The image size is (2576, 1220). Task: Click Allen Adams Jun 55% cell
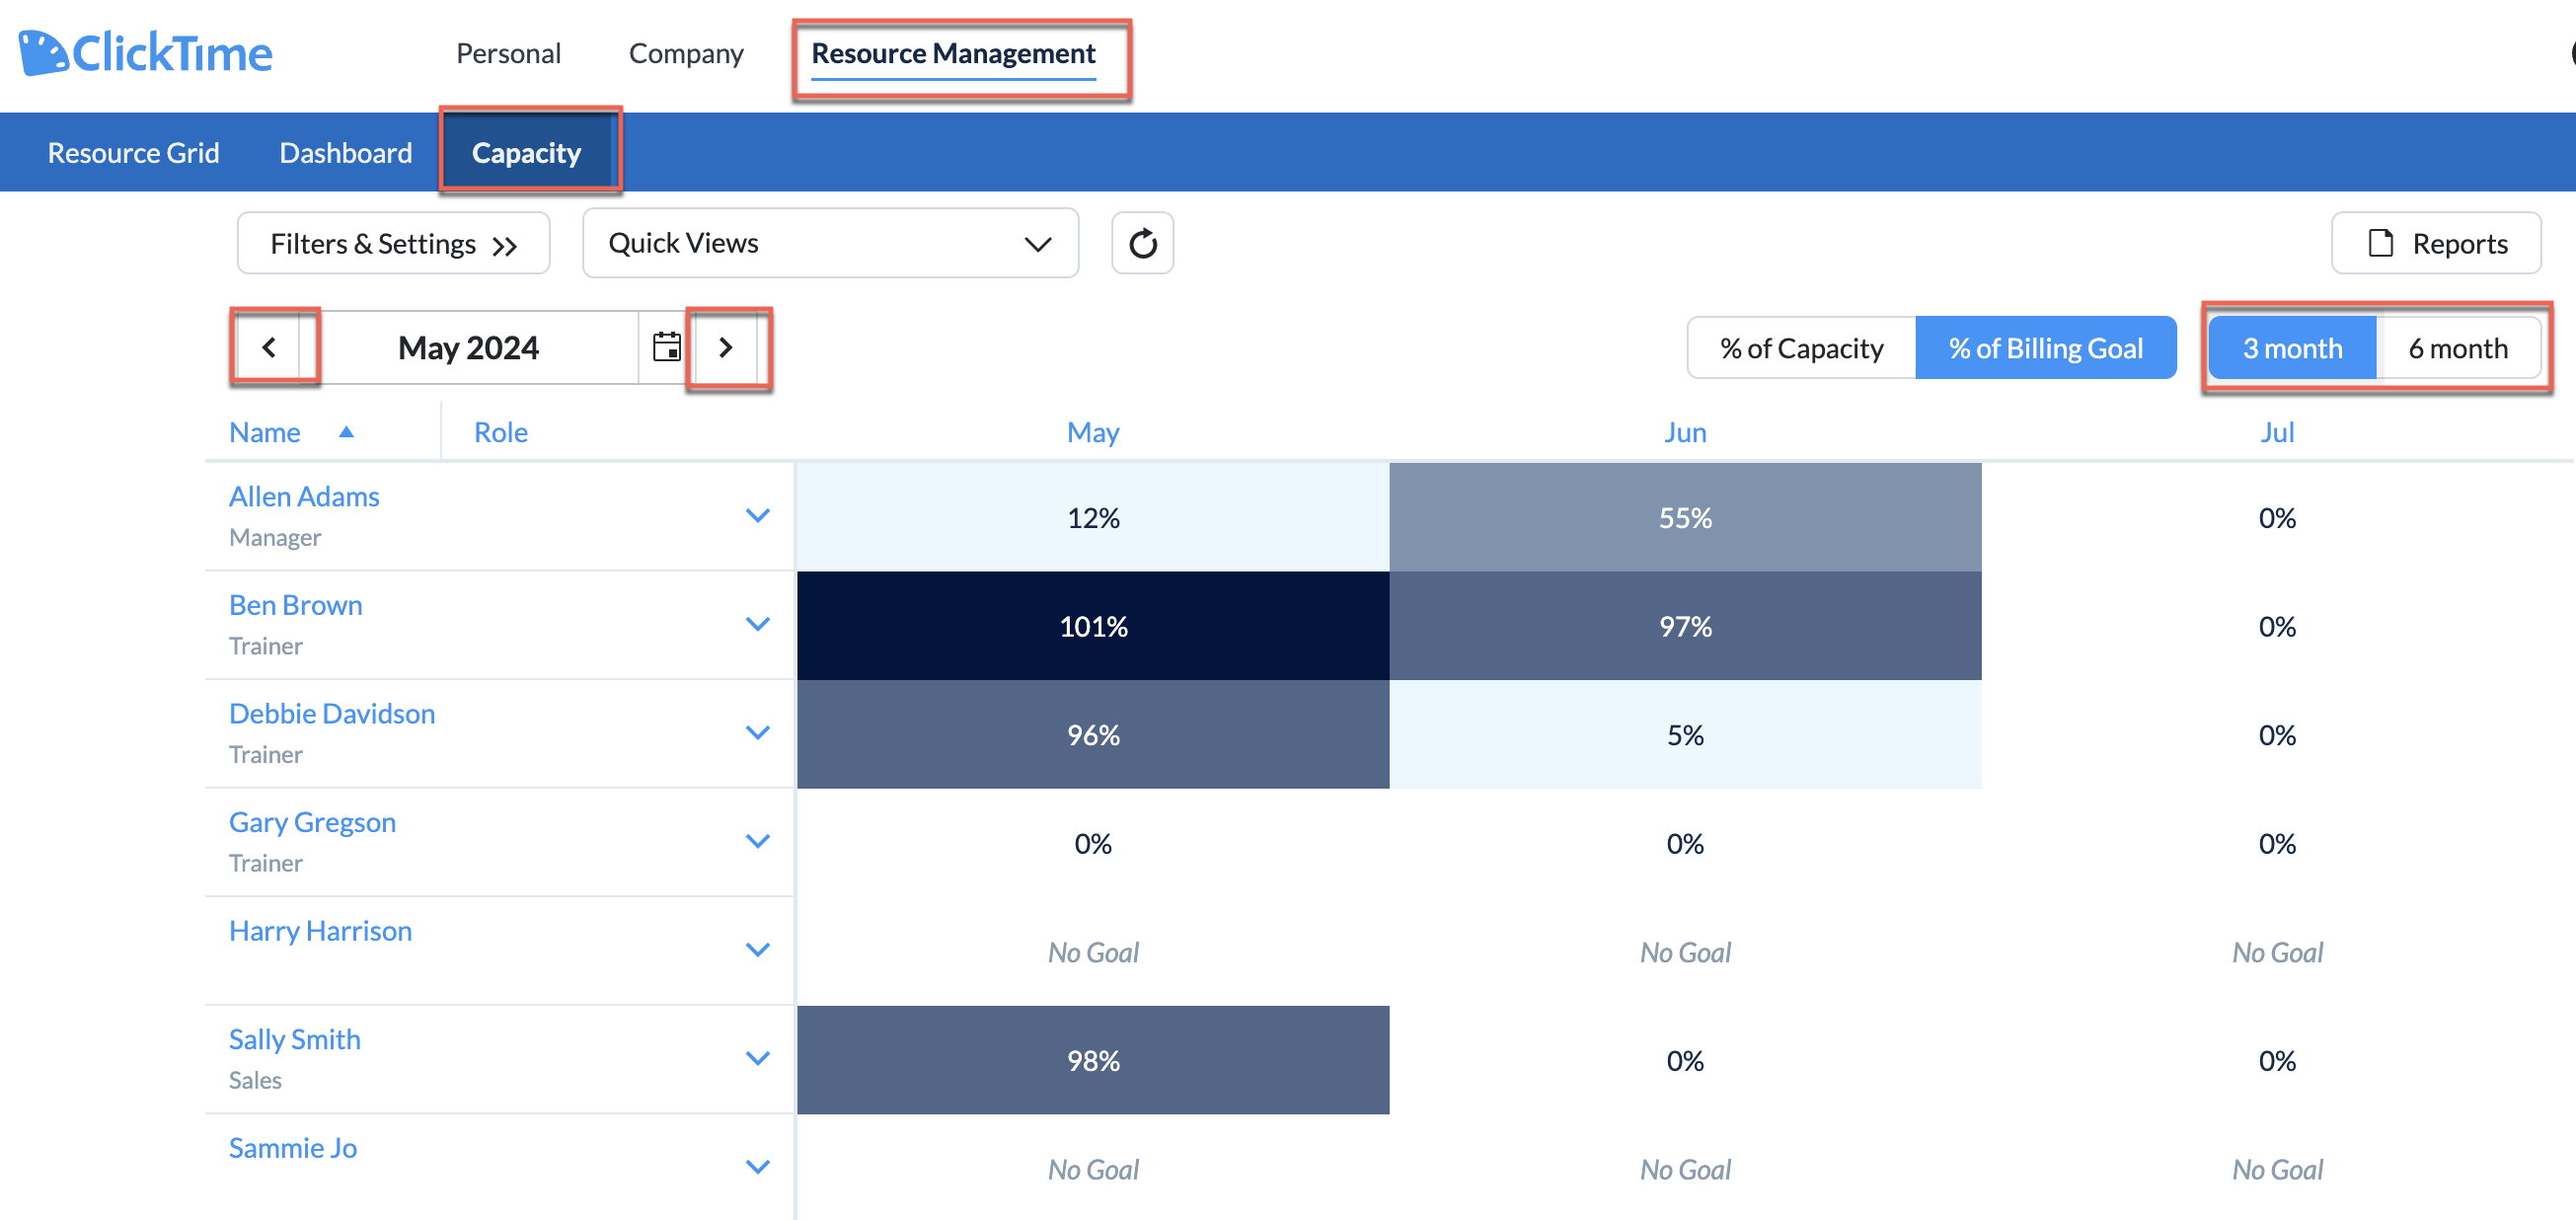[x=1685, y=517]
